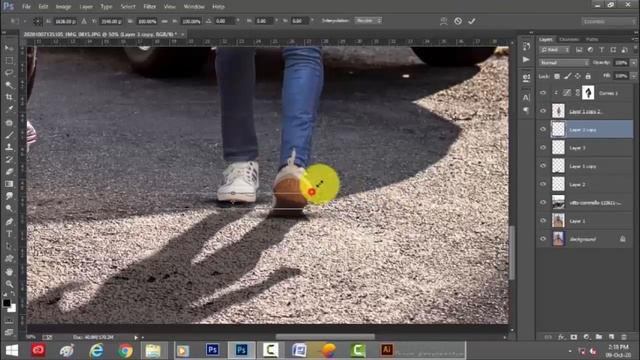Select the Pen tool

click(9, 222)
